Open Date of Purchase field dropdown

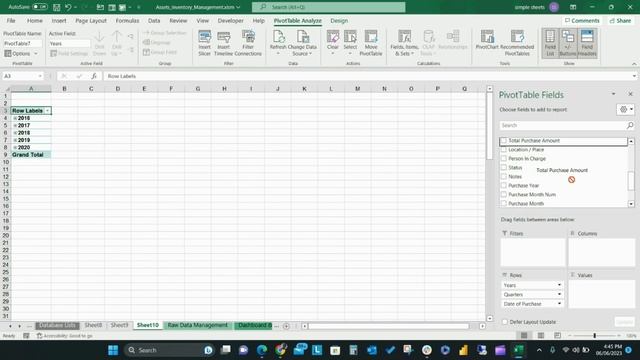[x=559, y=304]
